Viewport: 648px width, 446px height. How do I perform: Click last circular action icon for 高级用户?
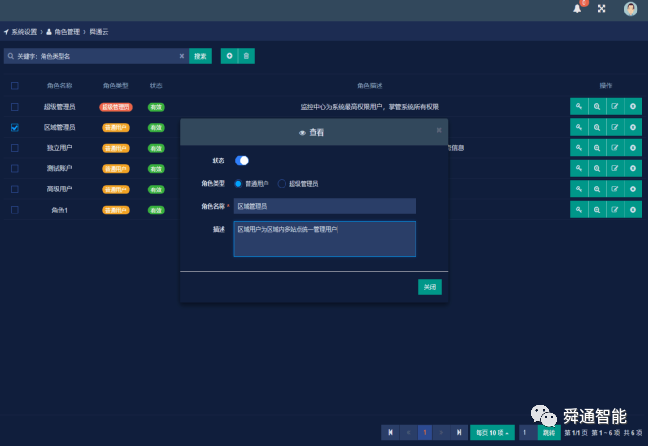pos(633,189)
